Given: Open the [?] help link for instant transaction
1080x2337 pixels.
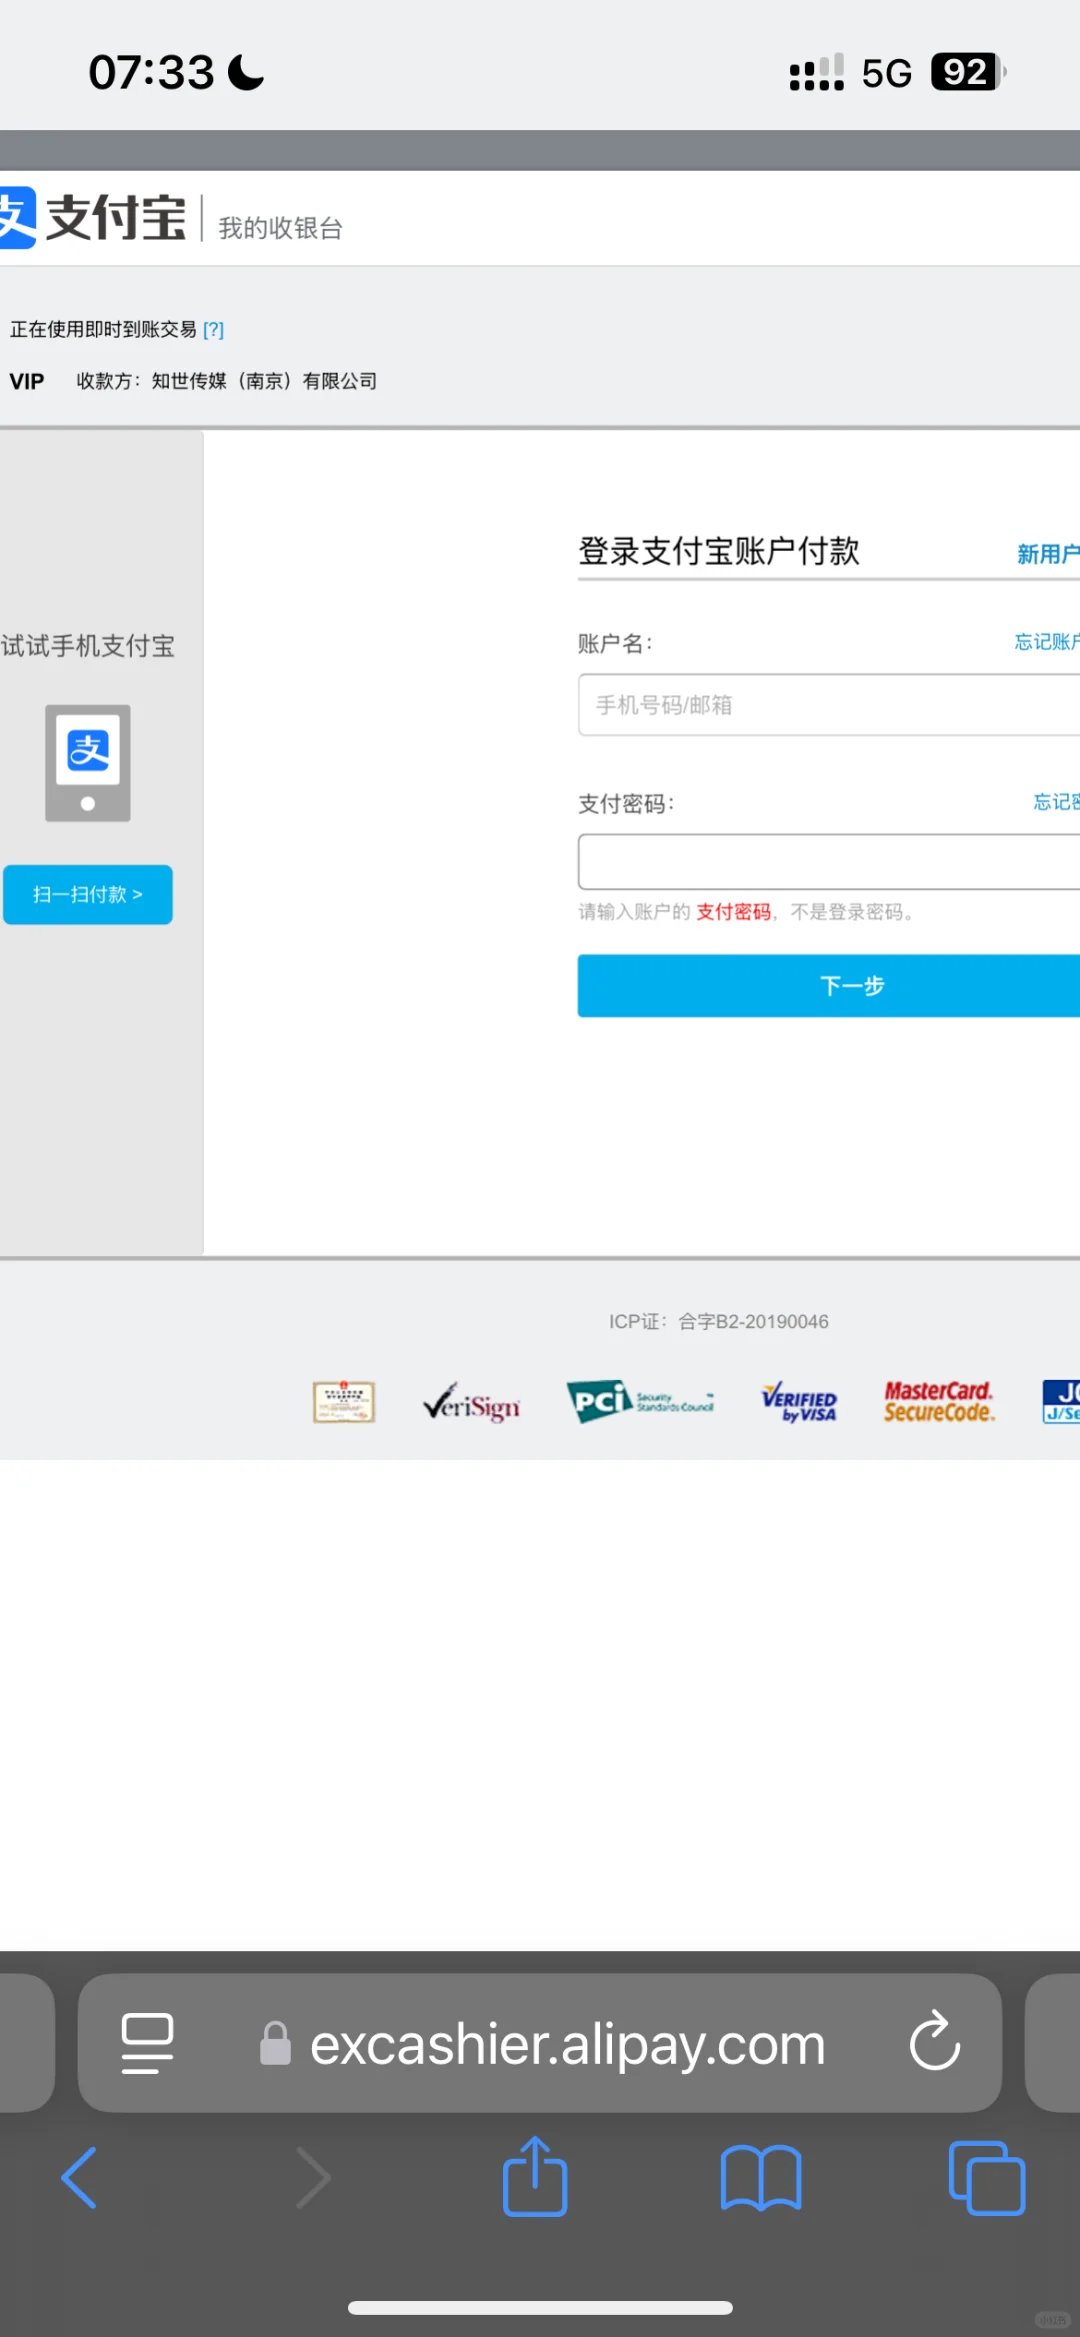Looking at the screenshot, I should [213, 330].
